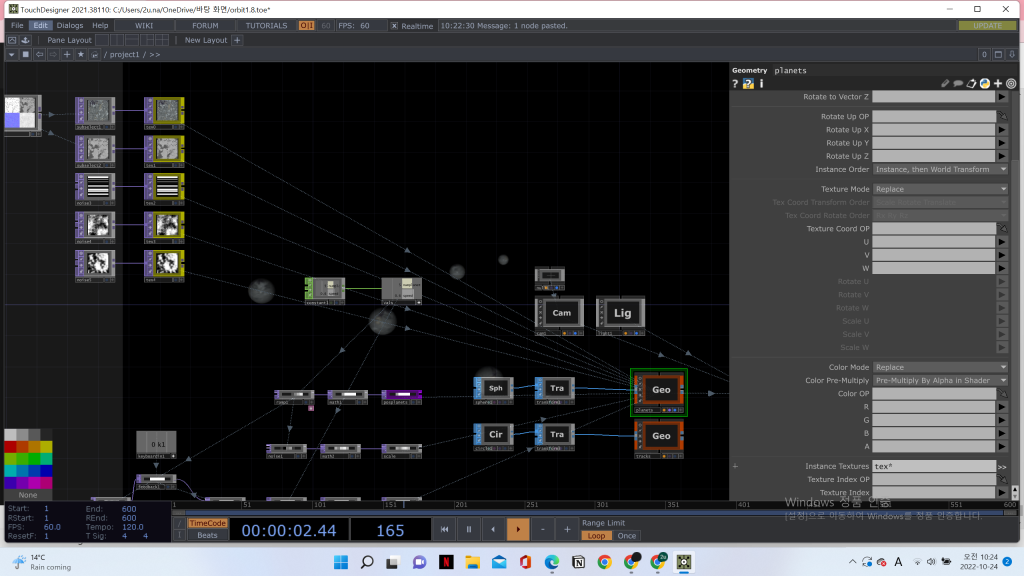
Task: Click the plus icon in the parameter header
Action: tap(997, 84)
